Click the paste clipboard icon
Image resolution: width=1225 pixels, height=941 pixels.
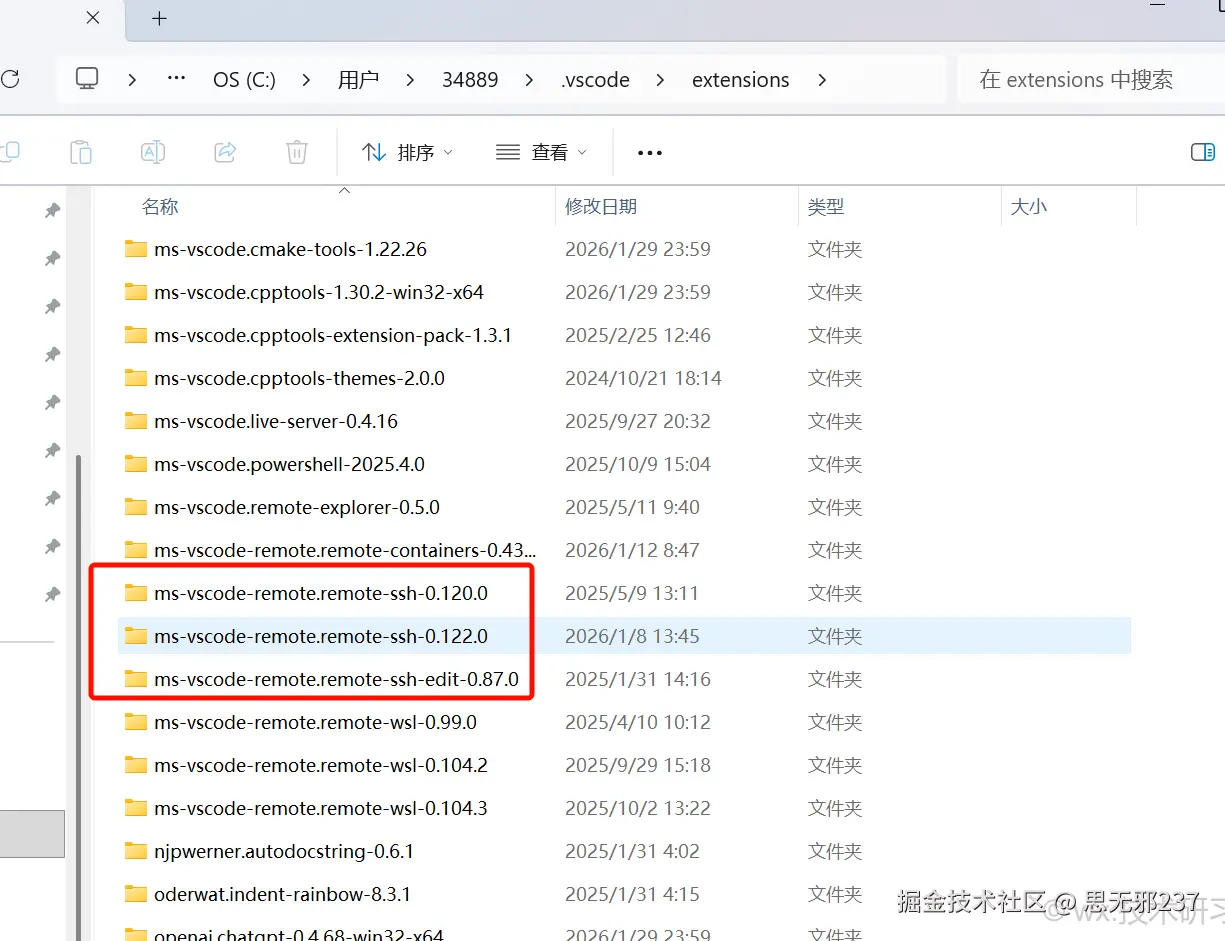coord(80,152)
